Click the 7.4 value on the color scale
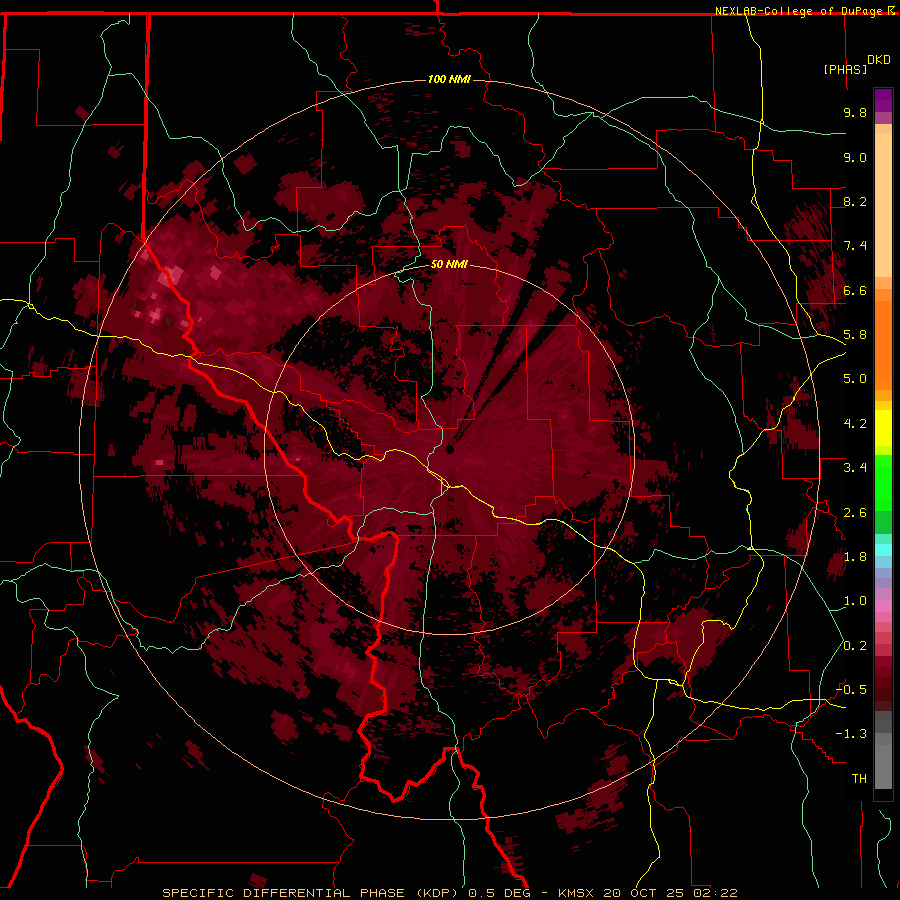Image resolution: width=900 pixels, height=900 pixels. click(855, 246)
